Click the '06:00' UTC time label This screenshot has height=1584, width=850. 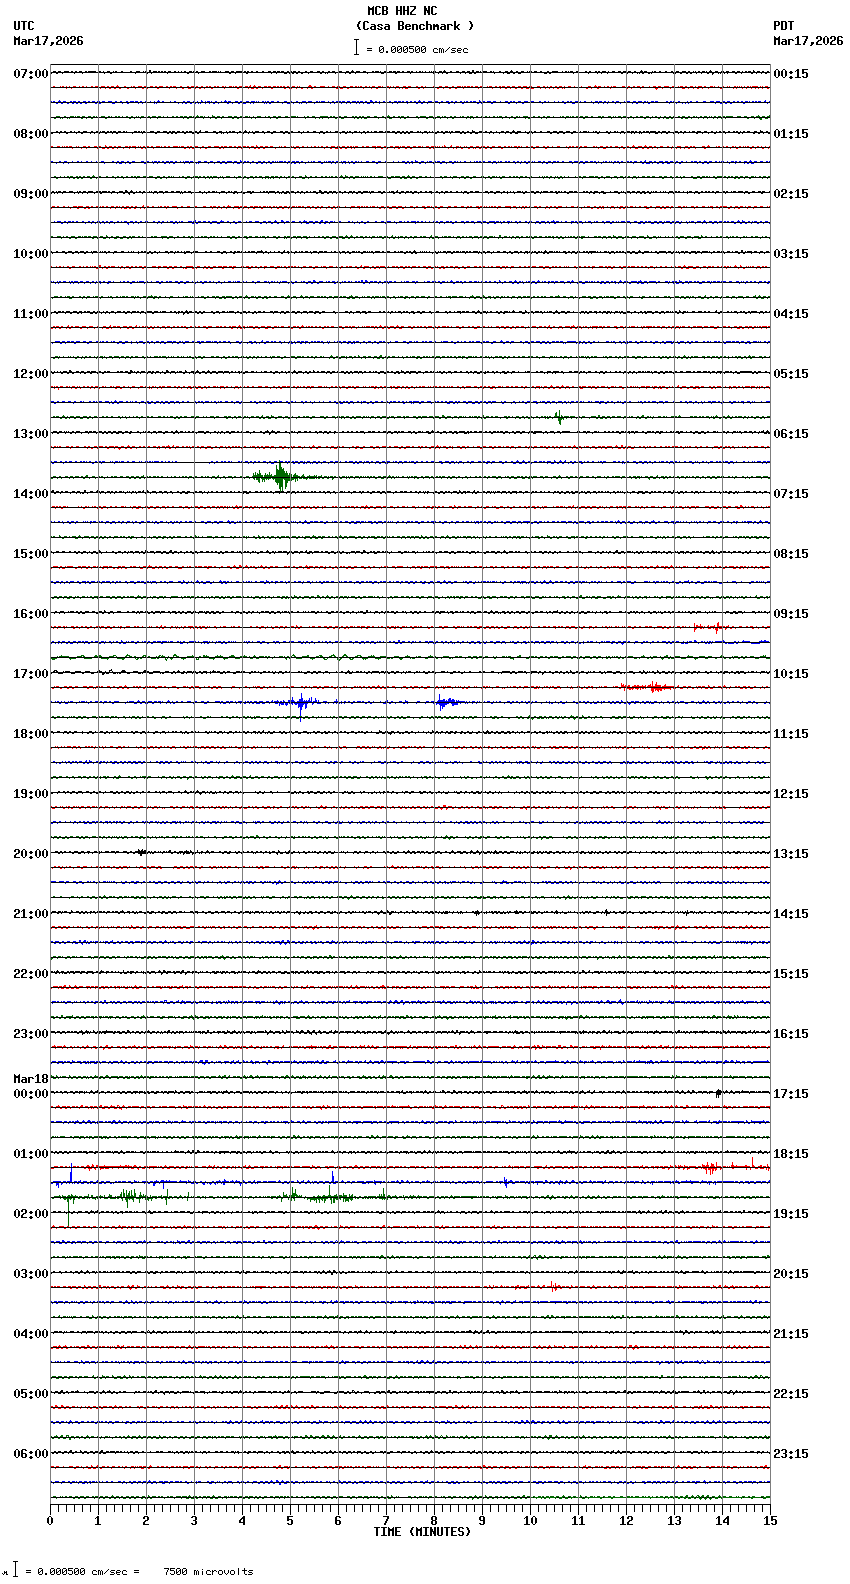tap(31, 1454)
